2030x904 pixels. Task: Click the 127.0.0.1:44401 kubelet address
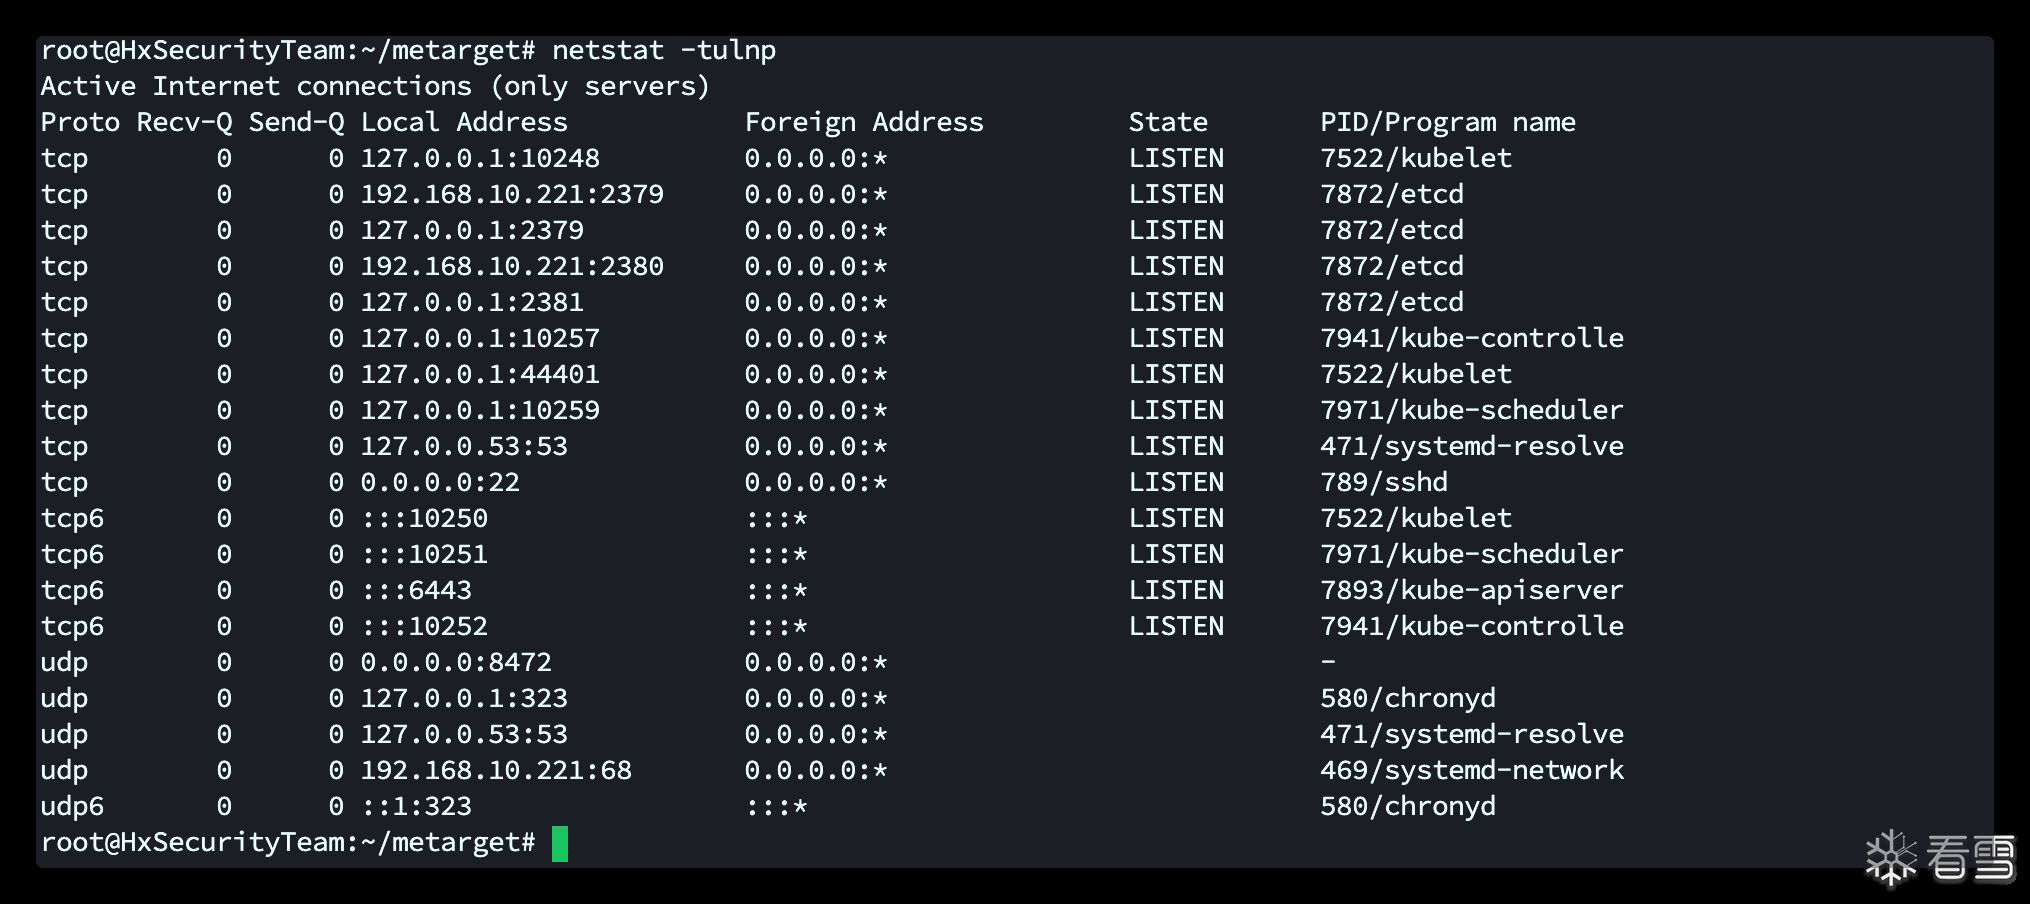point(480,374)
